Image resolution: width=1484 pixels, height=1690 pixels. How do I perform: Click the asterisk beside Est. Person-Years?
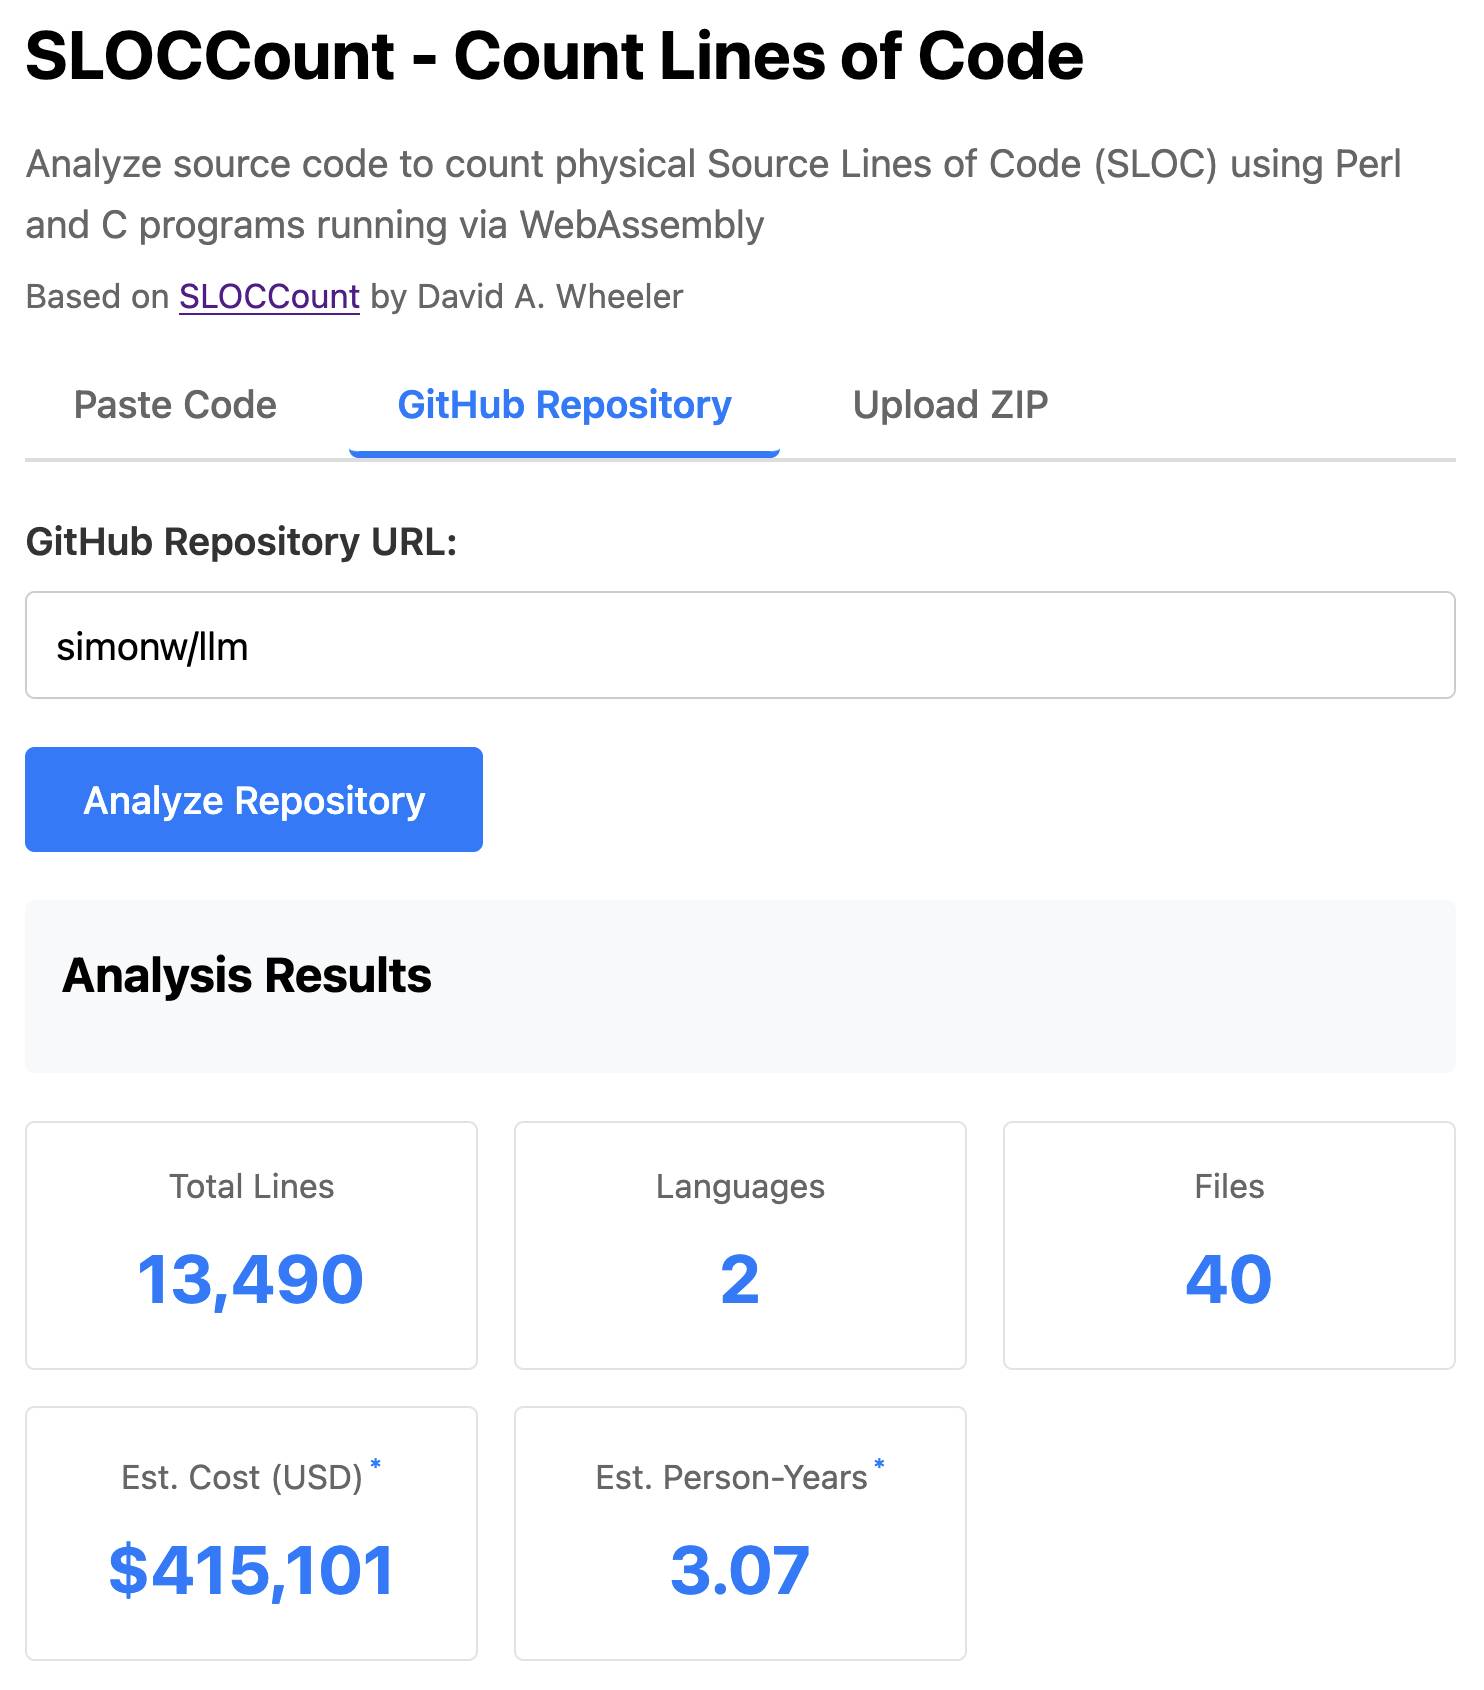coord(879,1465)
